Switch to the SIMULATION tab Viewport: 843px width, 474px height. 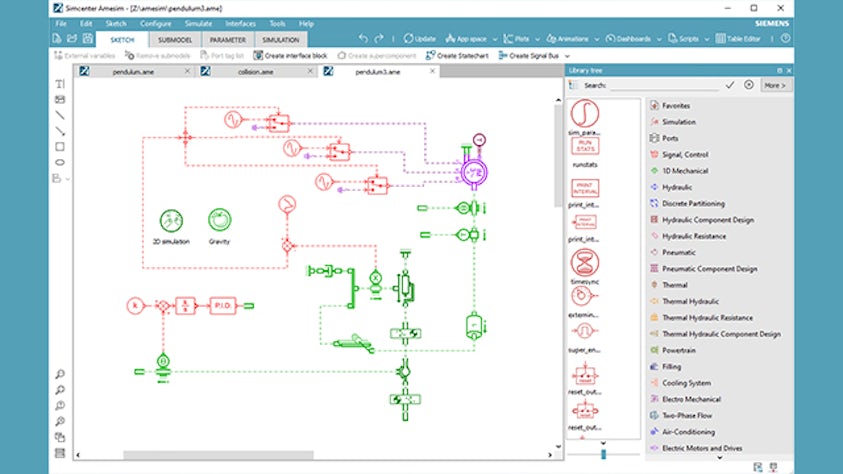[281, 40]
